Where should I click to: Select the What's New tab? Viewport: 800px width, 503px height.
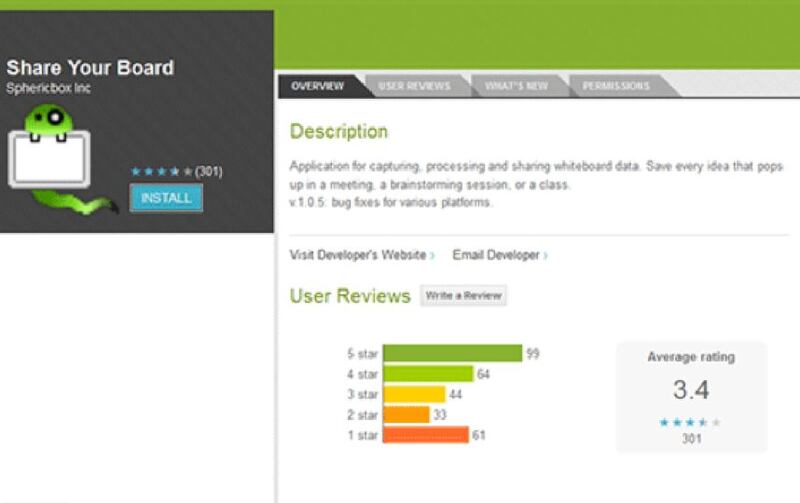tap(516, 86)
